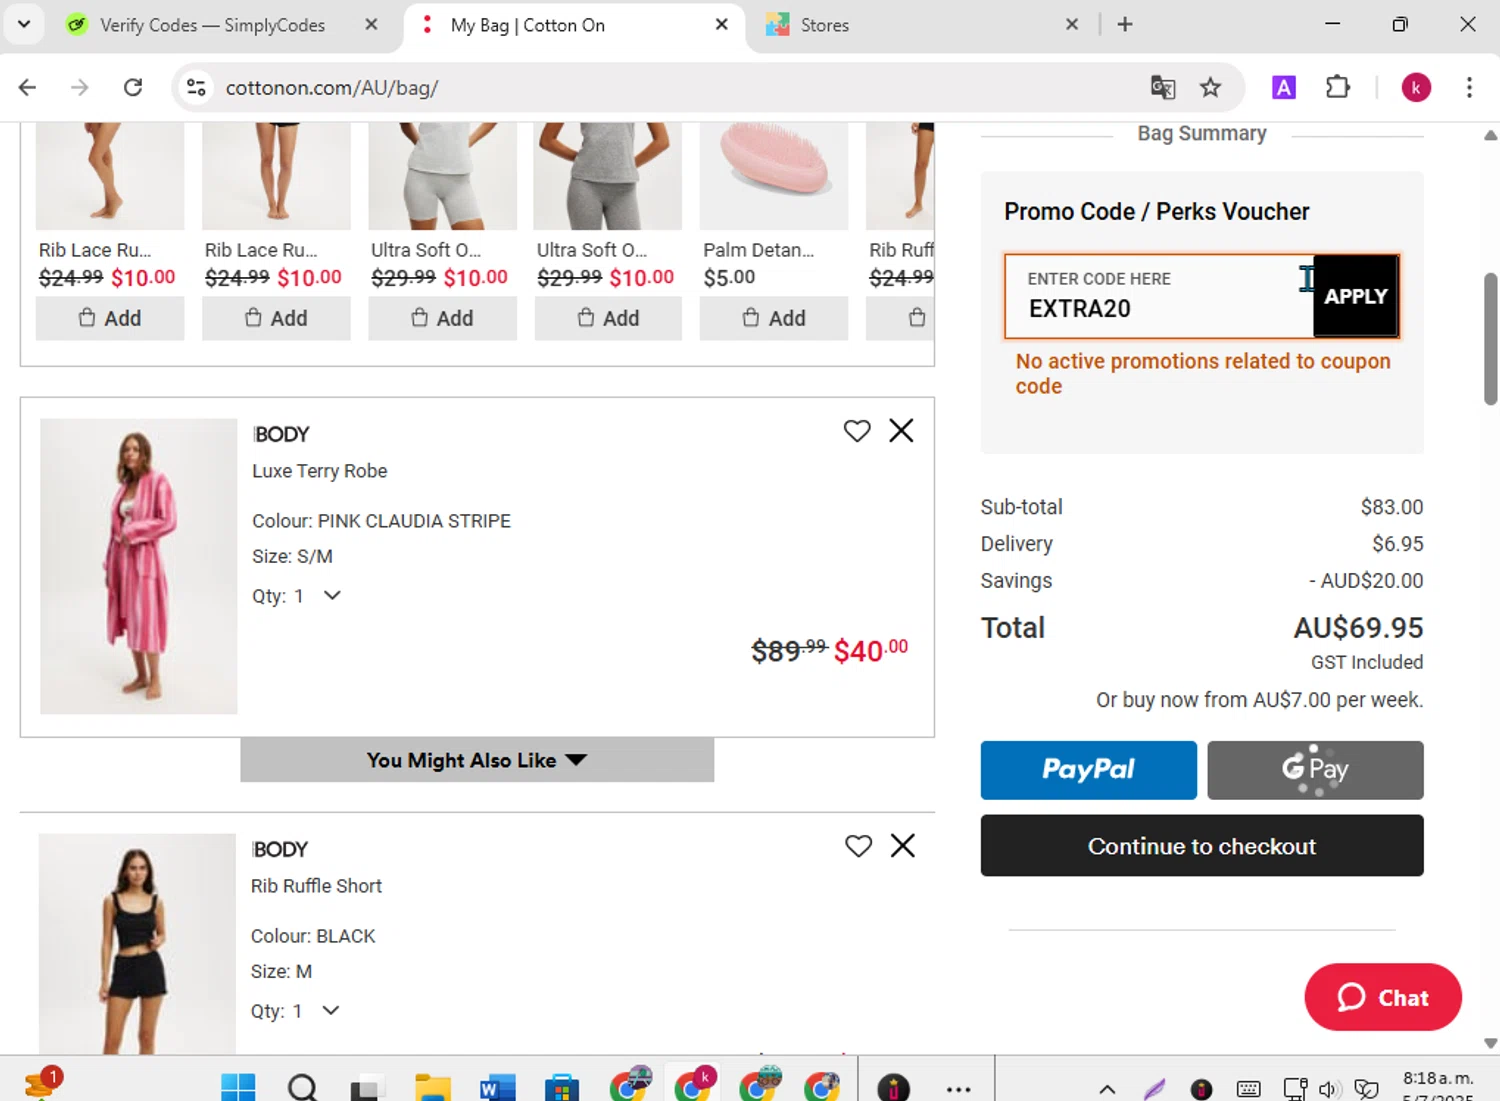The width and height of the screenshot is (1500, 1101).
Task: Open touch keyboard tray icon
Action: click(x=1248, y=1089)
